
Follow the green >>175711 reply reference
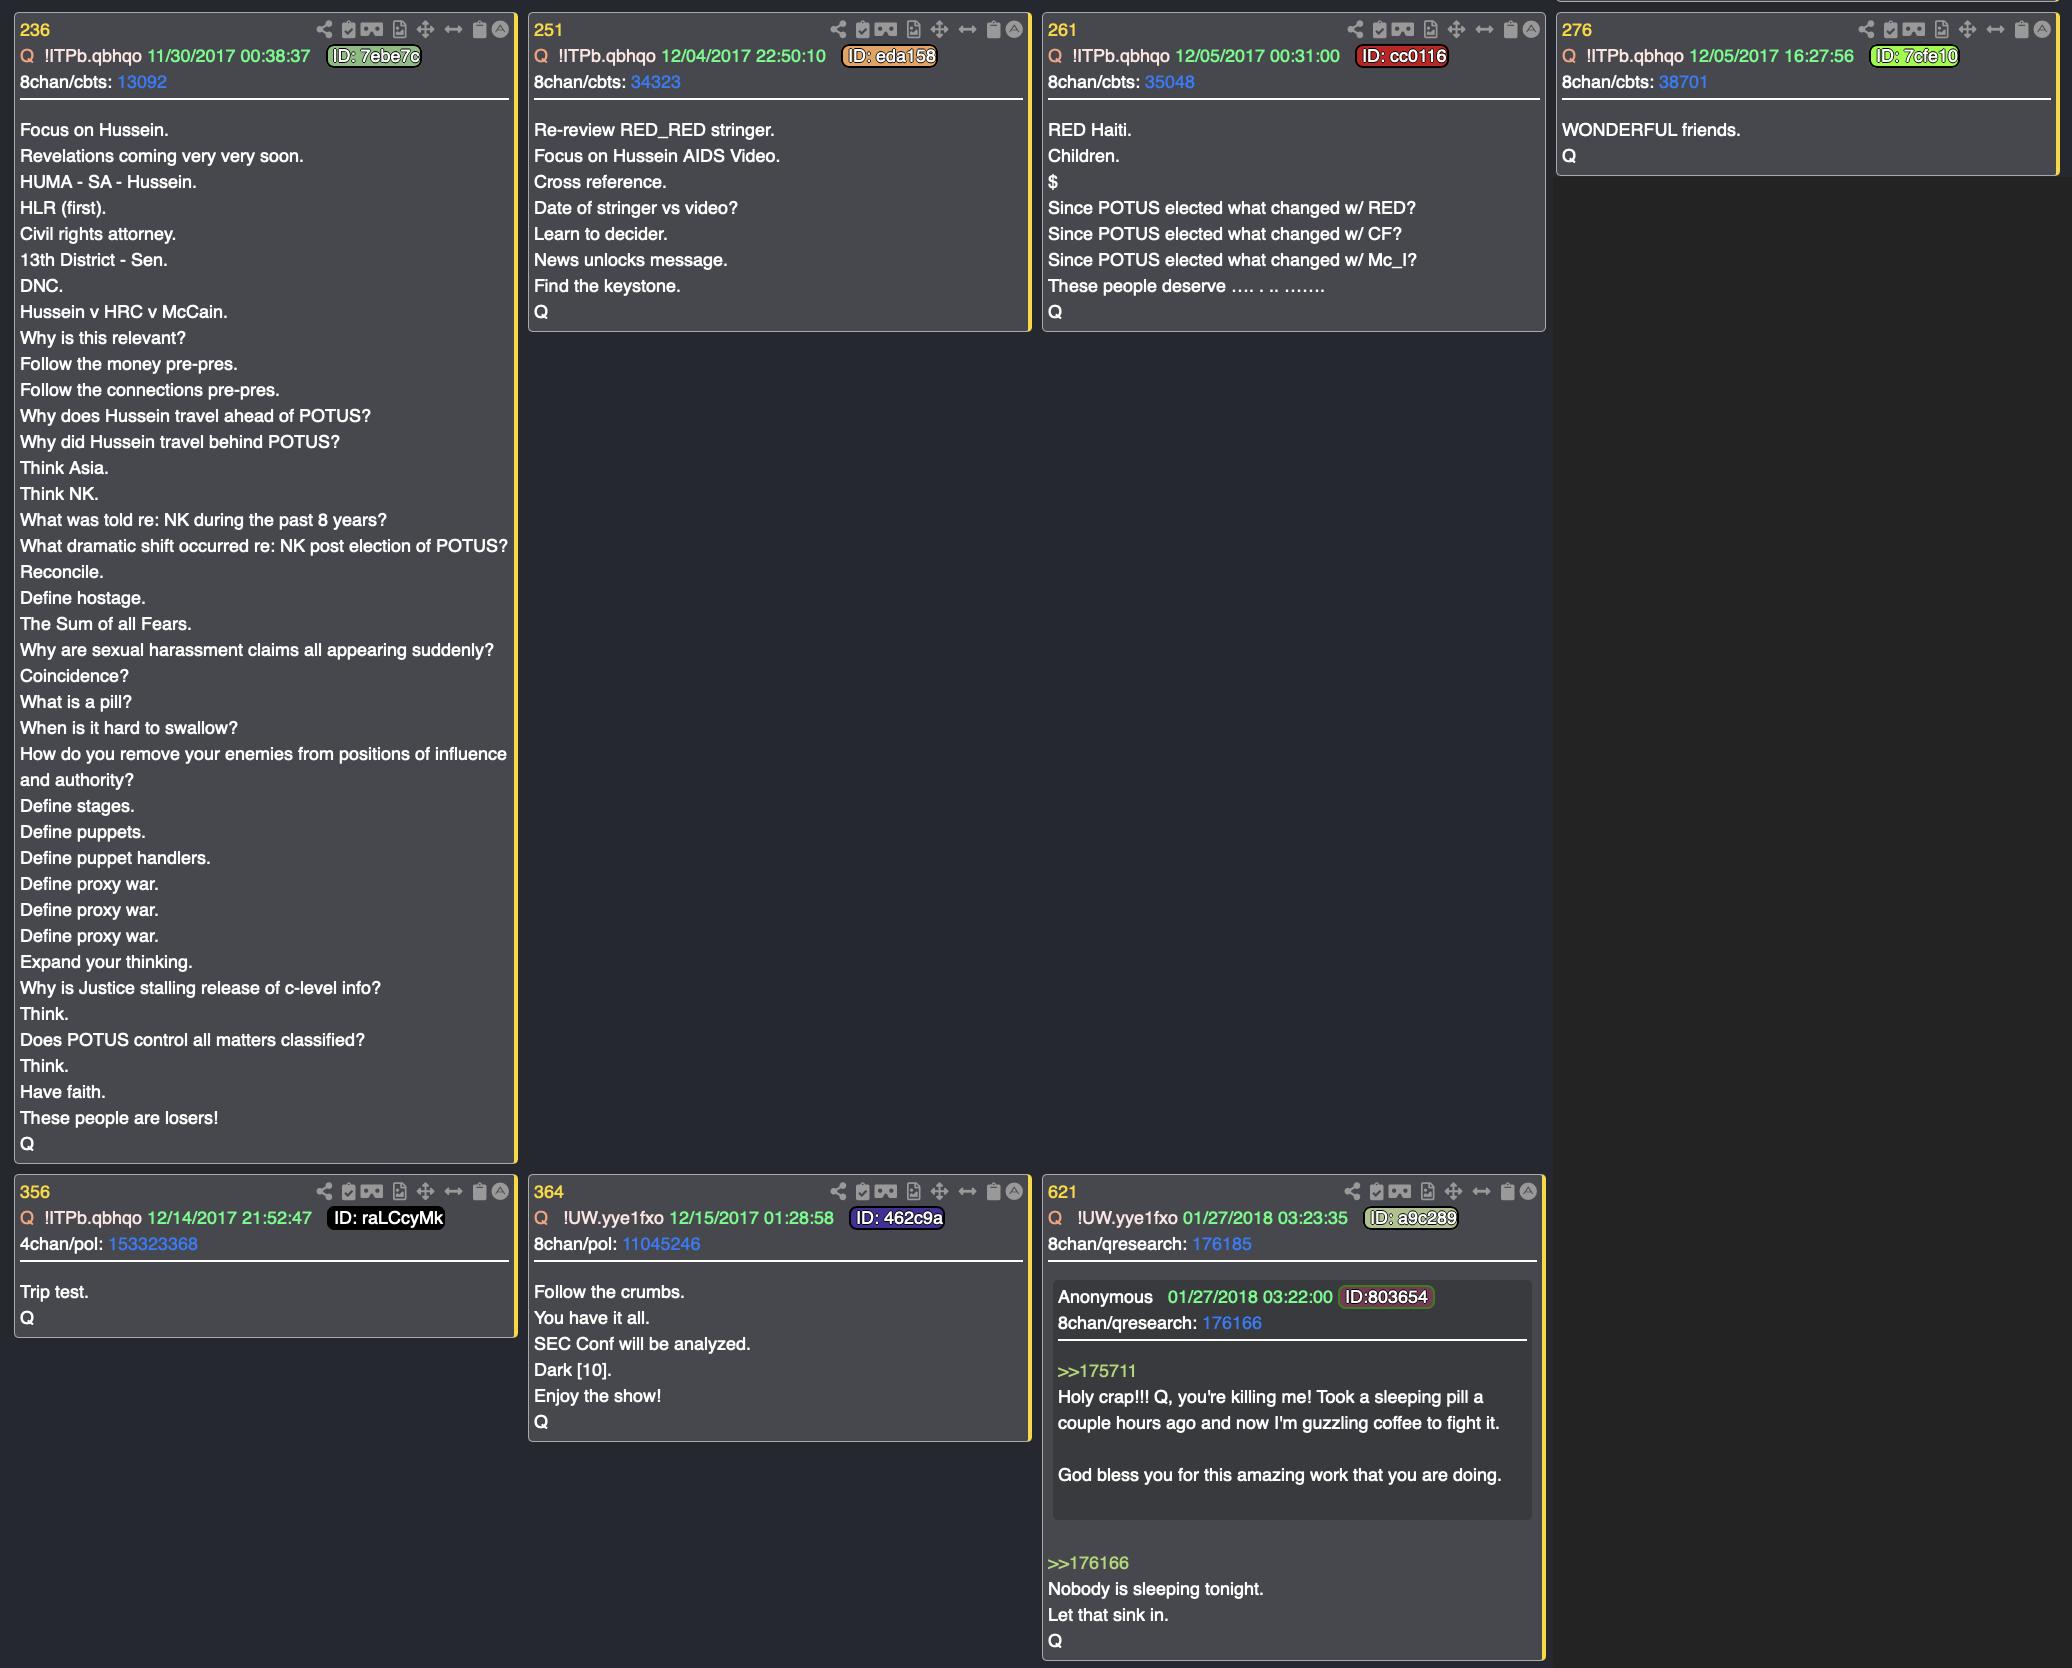(x=1097, y=1371)
